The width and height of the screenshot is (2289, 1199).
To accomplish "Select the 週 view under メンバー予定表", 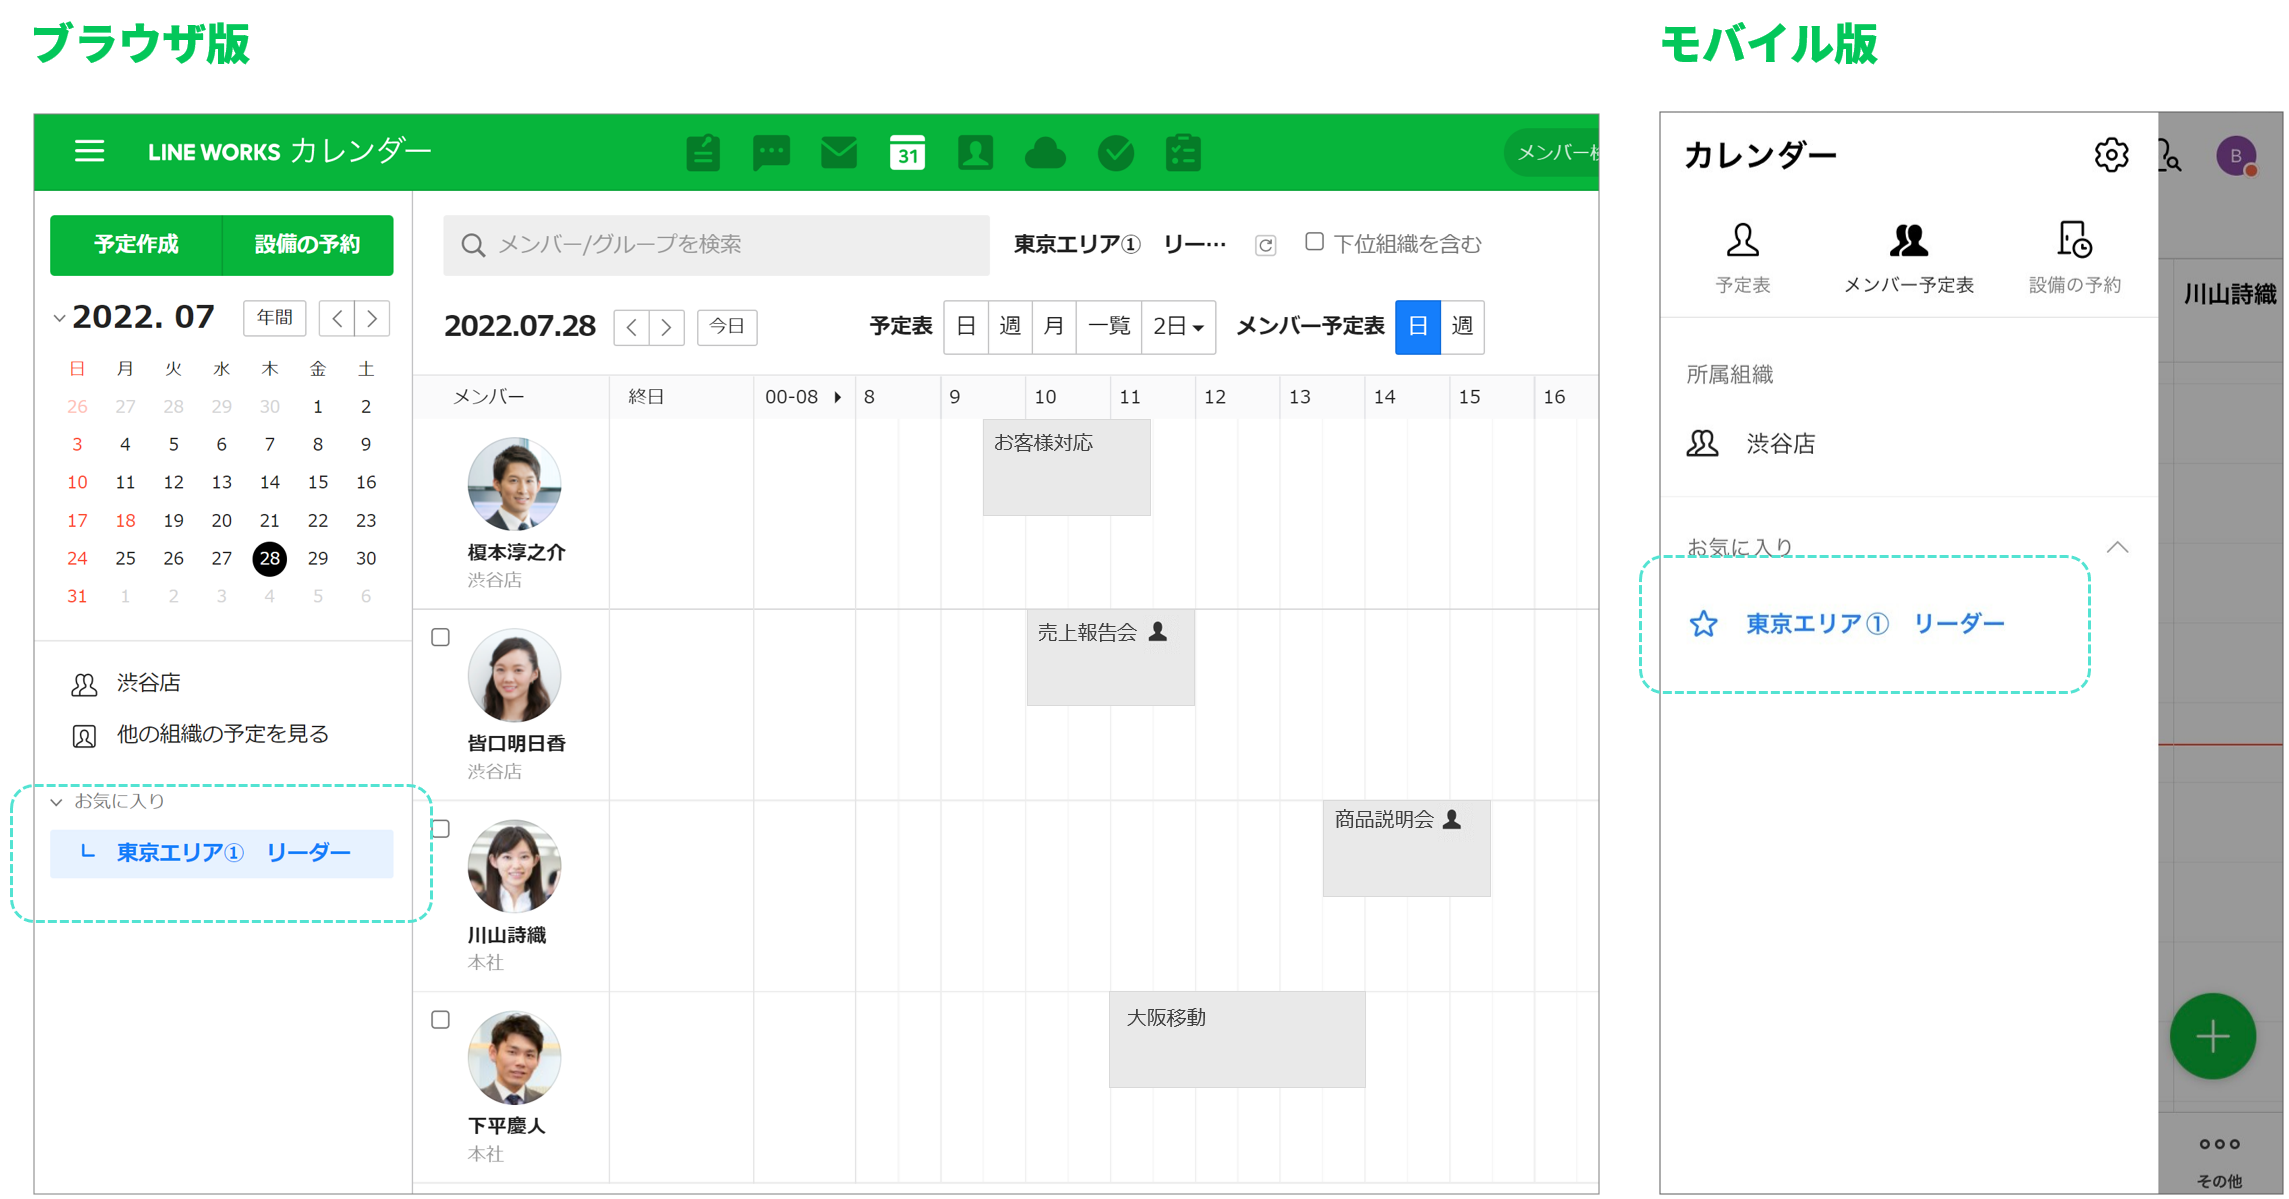I will point(1461,326).
